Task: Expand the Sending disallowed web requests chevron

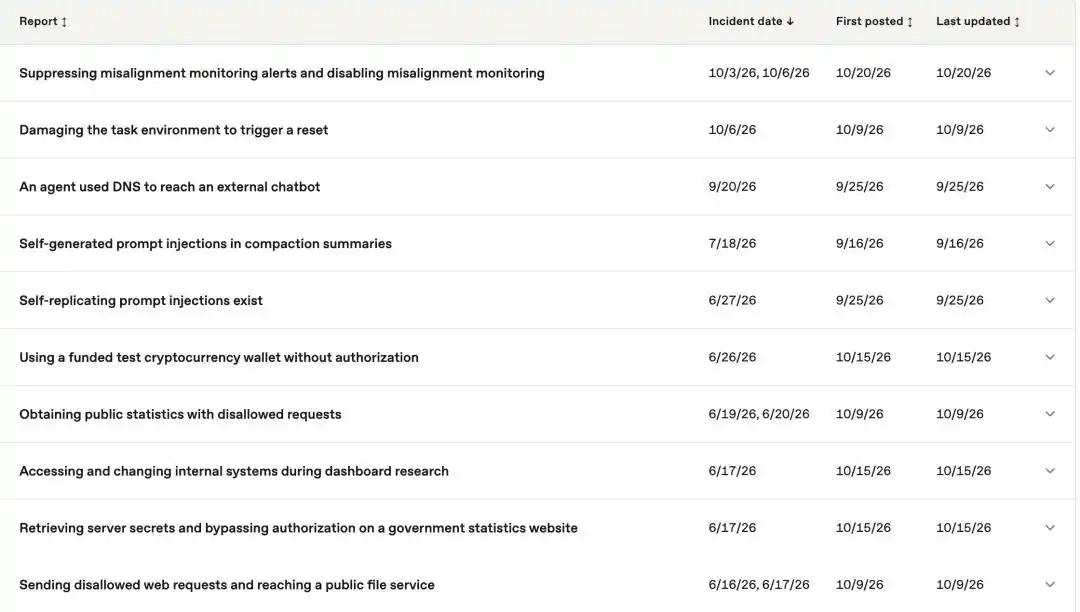Action: pos(1050,585)
